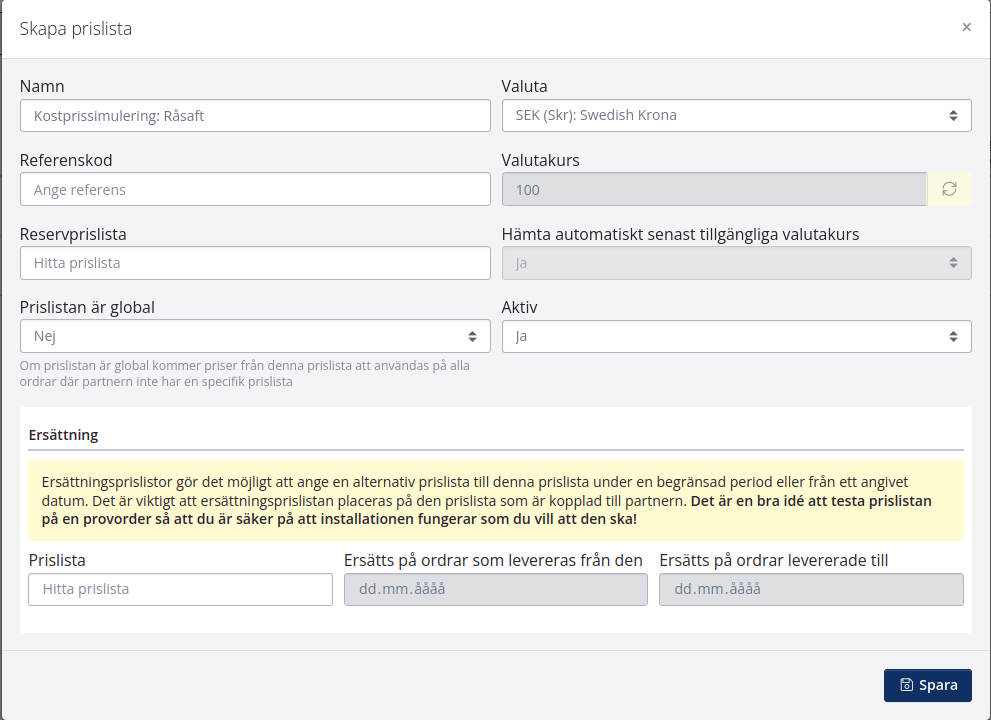Image resolution: width=991 pixels, height=720 pixels.
Task: Select the 'levererade till' date field
Action: tap(811, 589)
